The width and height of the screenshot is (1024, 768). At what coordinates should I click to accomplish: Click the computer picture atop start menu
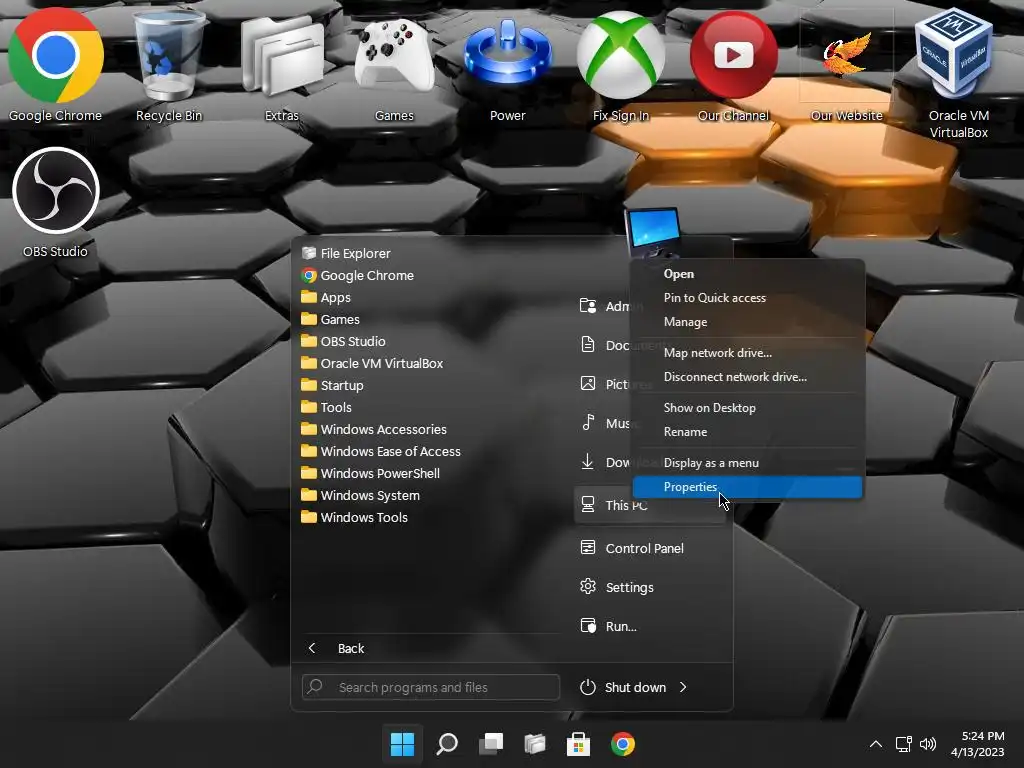[653, 232]
